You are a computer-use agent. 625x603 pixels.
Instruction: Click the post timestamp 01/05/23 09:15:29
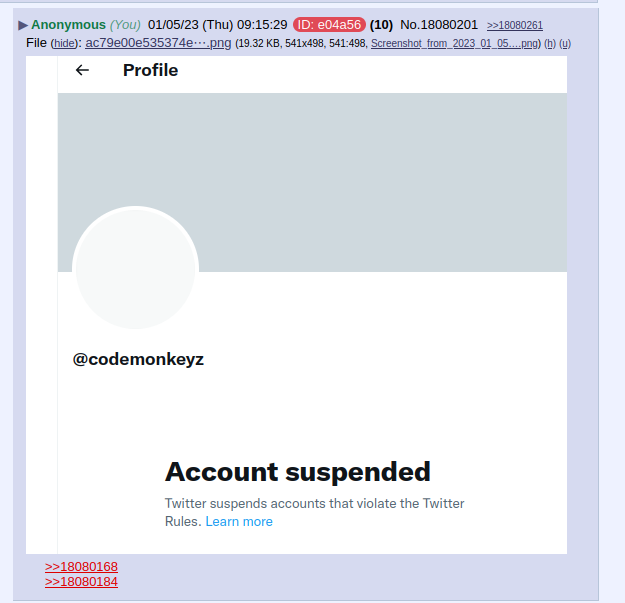point(217,25)
